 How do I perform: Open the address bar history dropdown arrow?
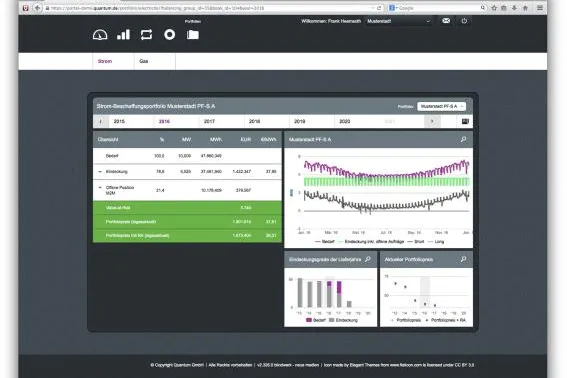click(372, 8)
